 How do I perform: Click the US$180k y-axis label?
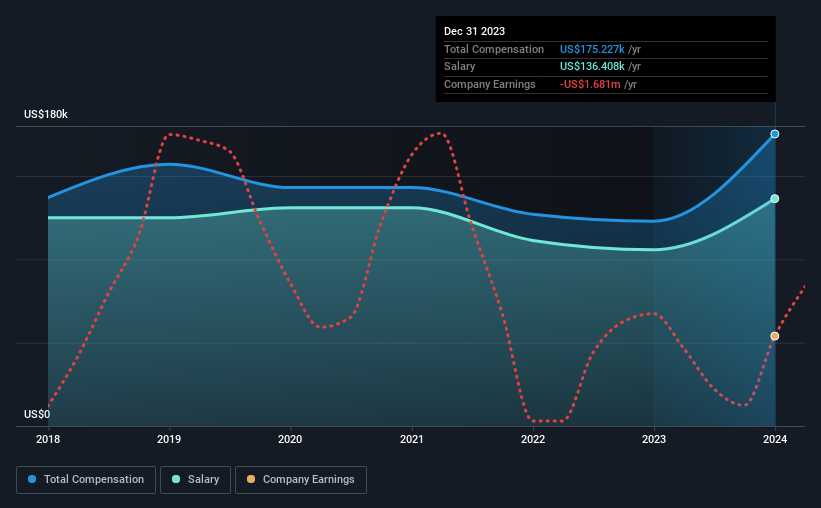point(46,114)
